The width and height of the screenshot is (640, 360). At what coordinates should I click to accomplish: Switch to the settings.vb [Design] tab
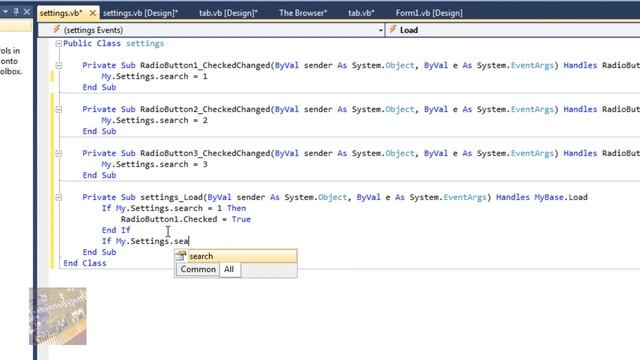click(x=140, y=13)
